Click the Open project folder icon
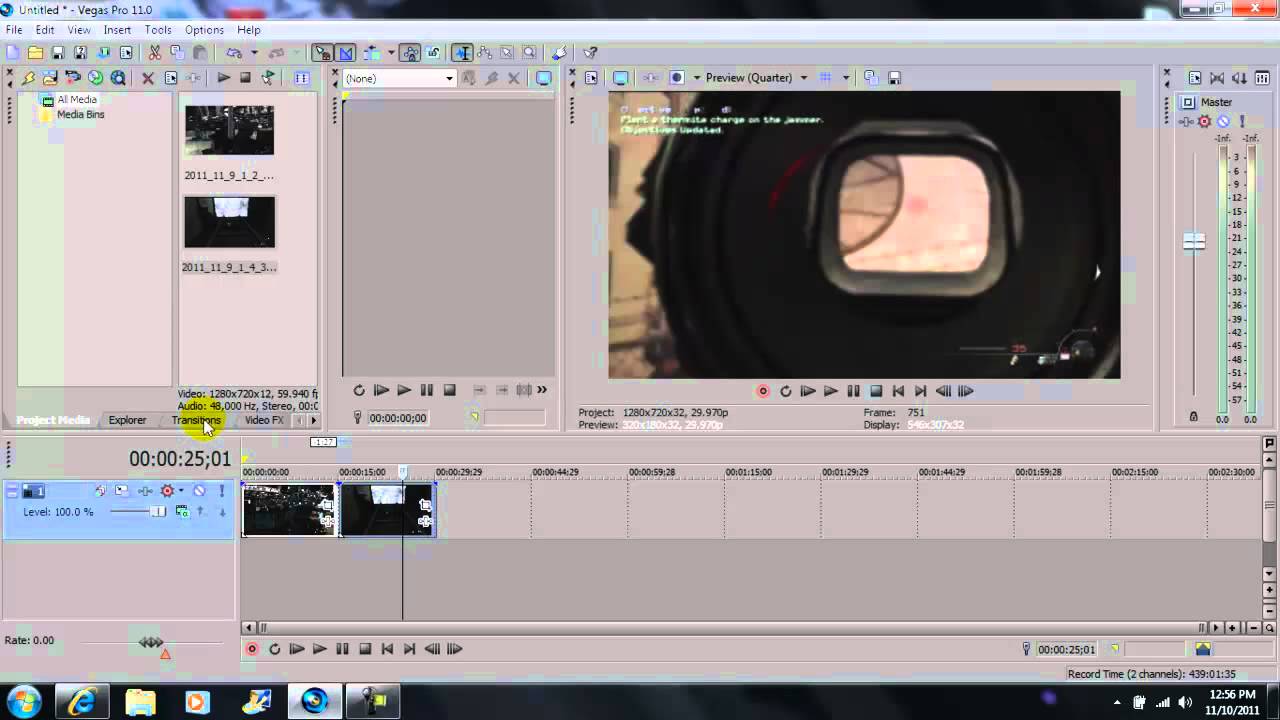This screenshot has height=720, width=1280. [x=35, y=53]
